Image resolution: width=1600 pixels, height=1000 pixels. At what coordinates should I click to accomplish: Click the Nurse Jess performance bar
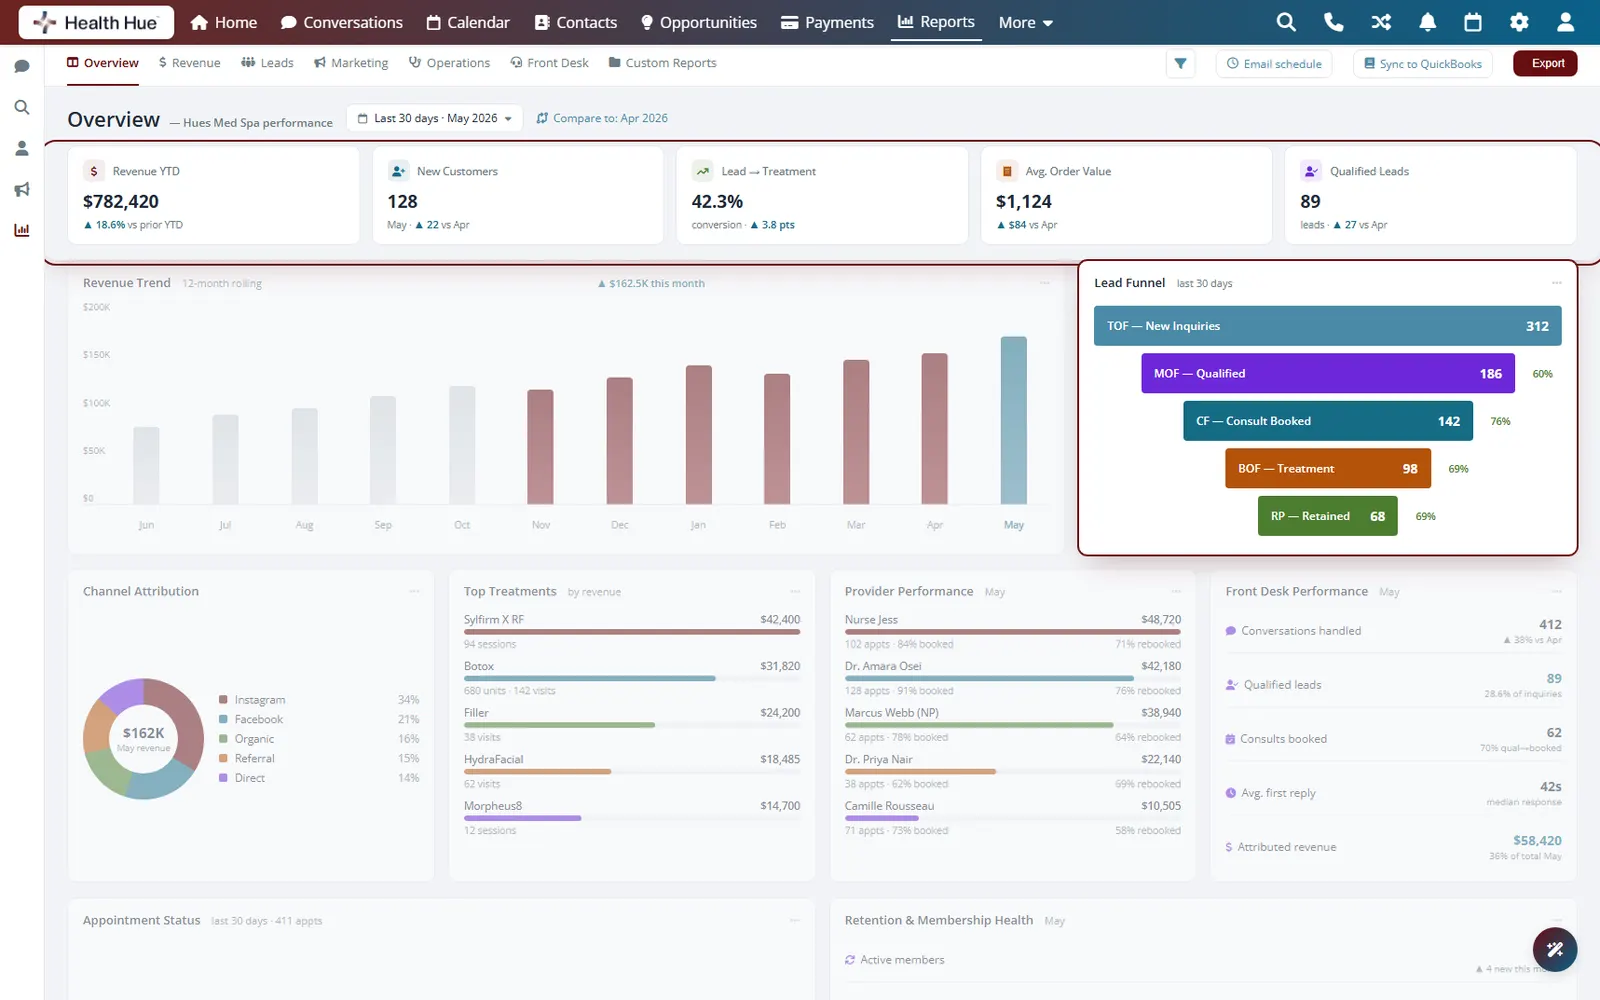point(1013,632)
